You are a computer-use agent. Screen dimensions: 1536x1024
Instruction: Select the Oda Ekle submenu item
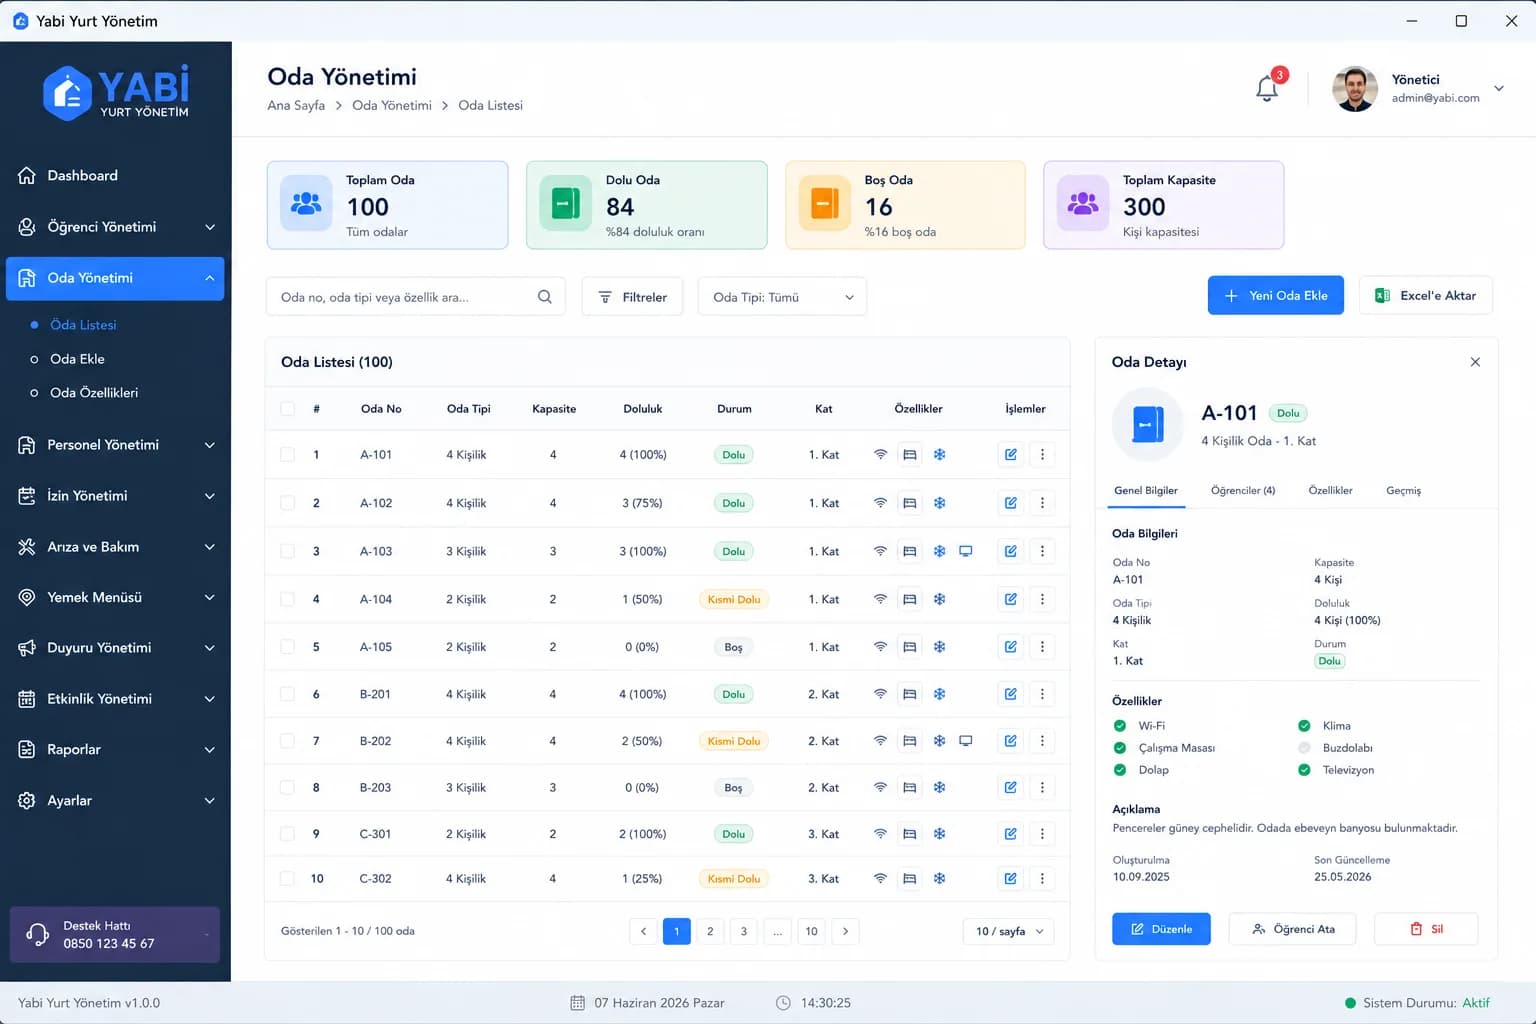click(78, 359)
